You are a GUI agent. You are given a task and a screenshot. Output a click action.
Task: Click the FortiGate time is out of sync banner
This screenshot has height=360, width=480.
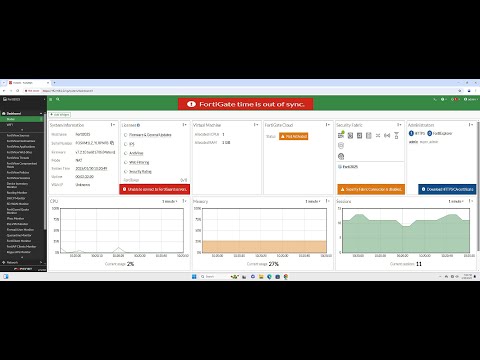(246, 104)
